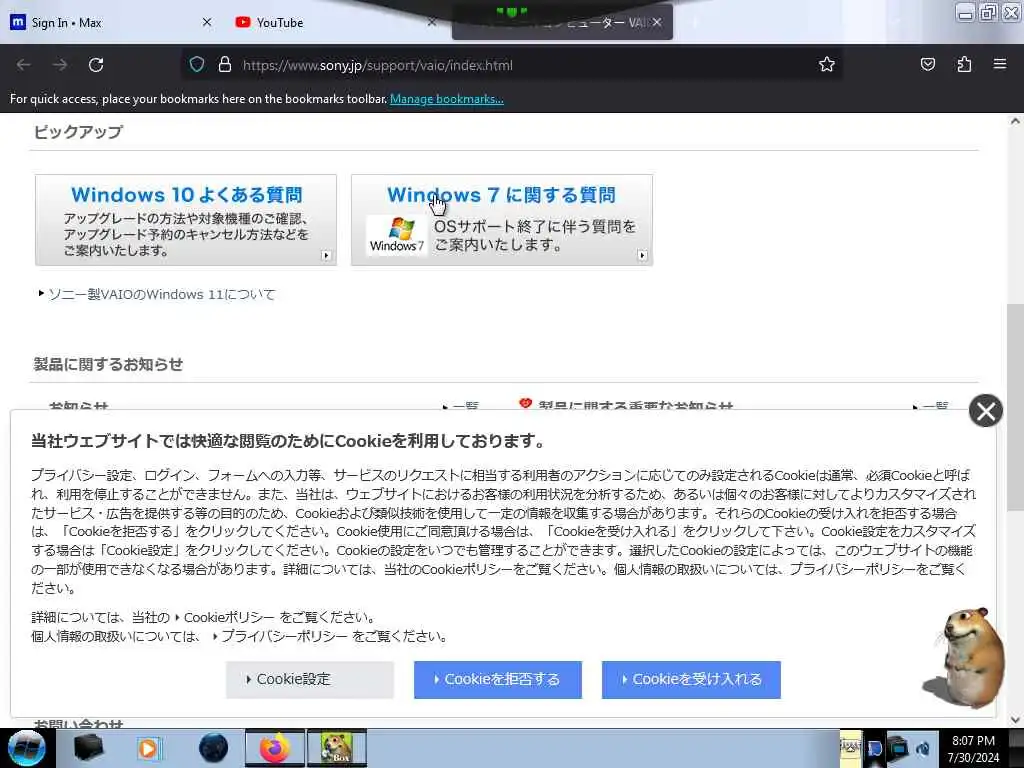Click Cookieを拒否する reject button
Viewport: 1024px width, 768px height.
point(498,680)
